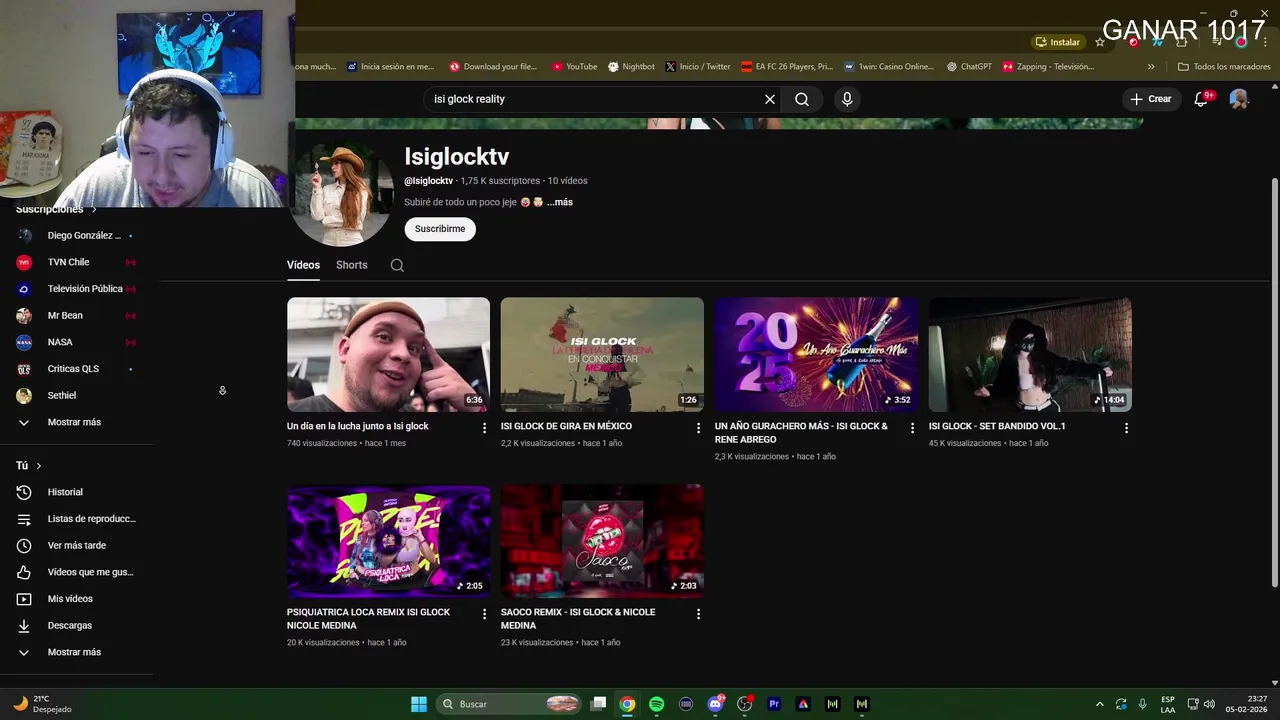1280x720 pixels.
Task: Start voice search with the microphone icon
Action: (847, 99)
